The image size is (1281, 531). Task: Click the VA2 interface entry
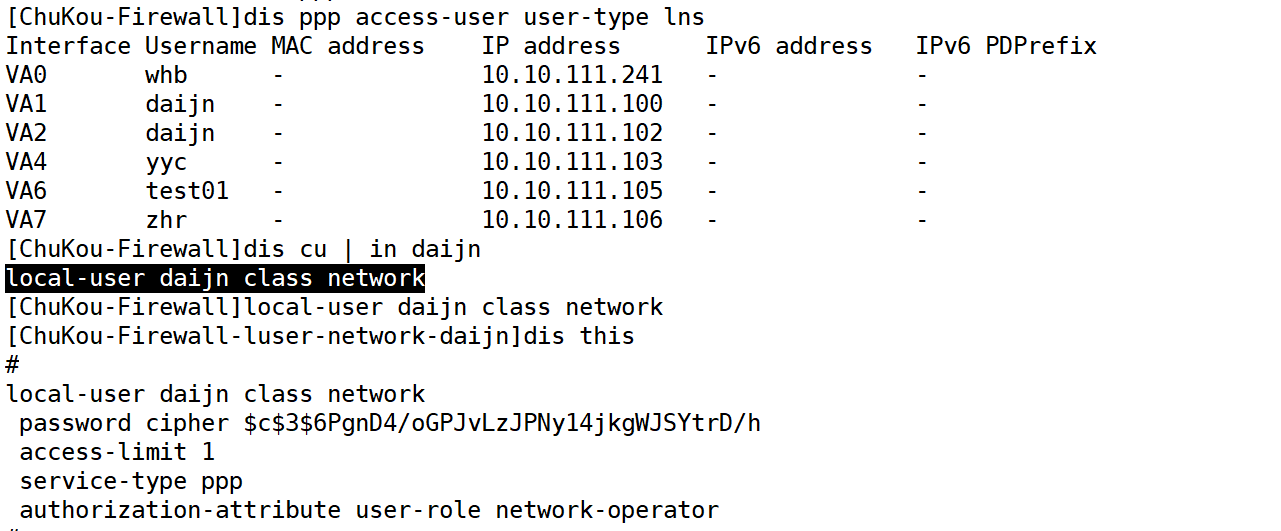point(26,133)
